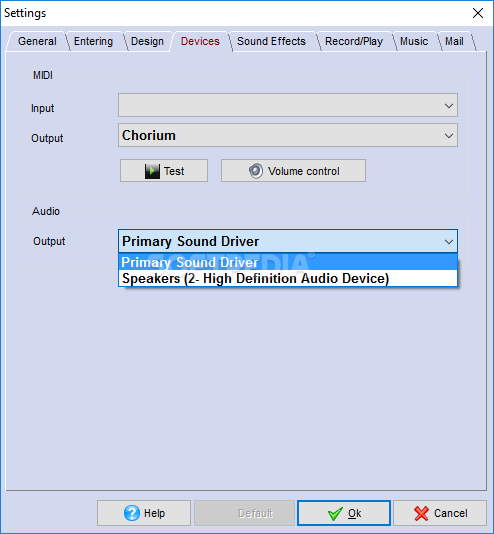Screen dimensions: 494x534
Task: Switch to the General tab
Action: [x=37, y=41]
